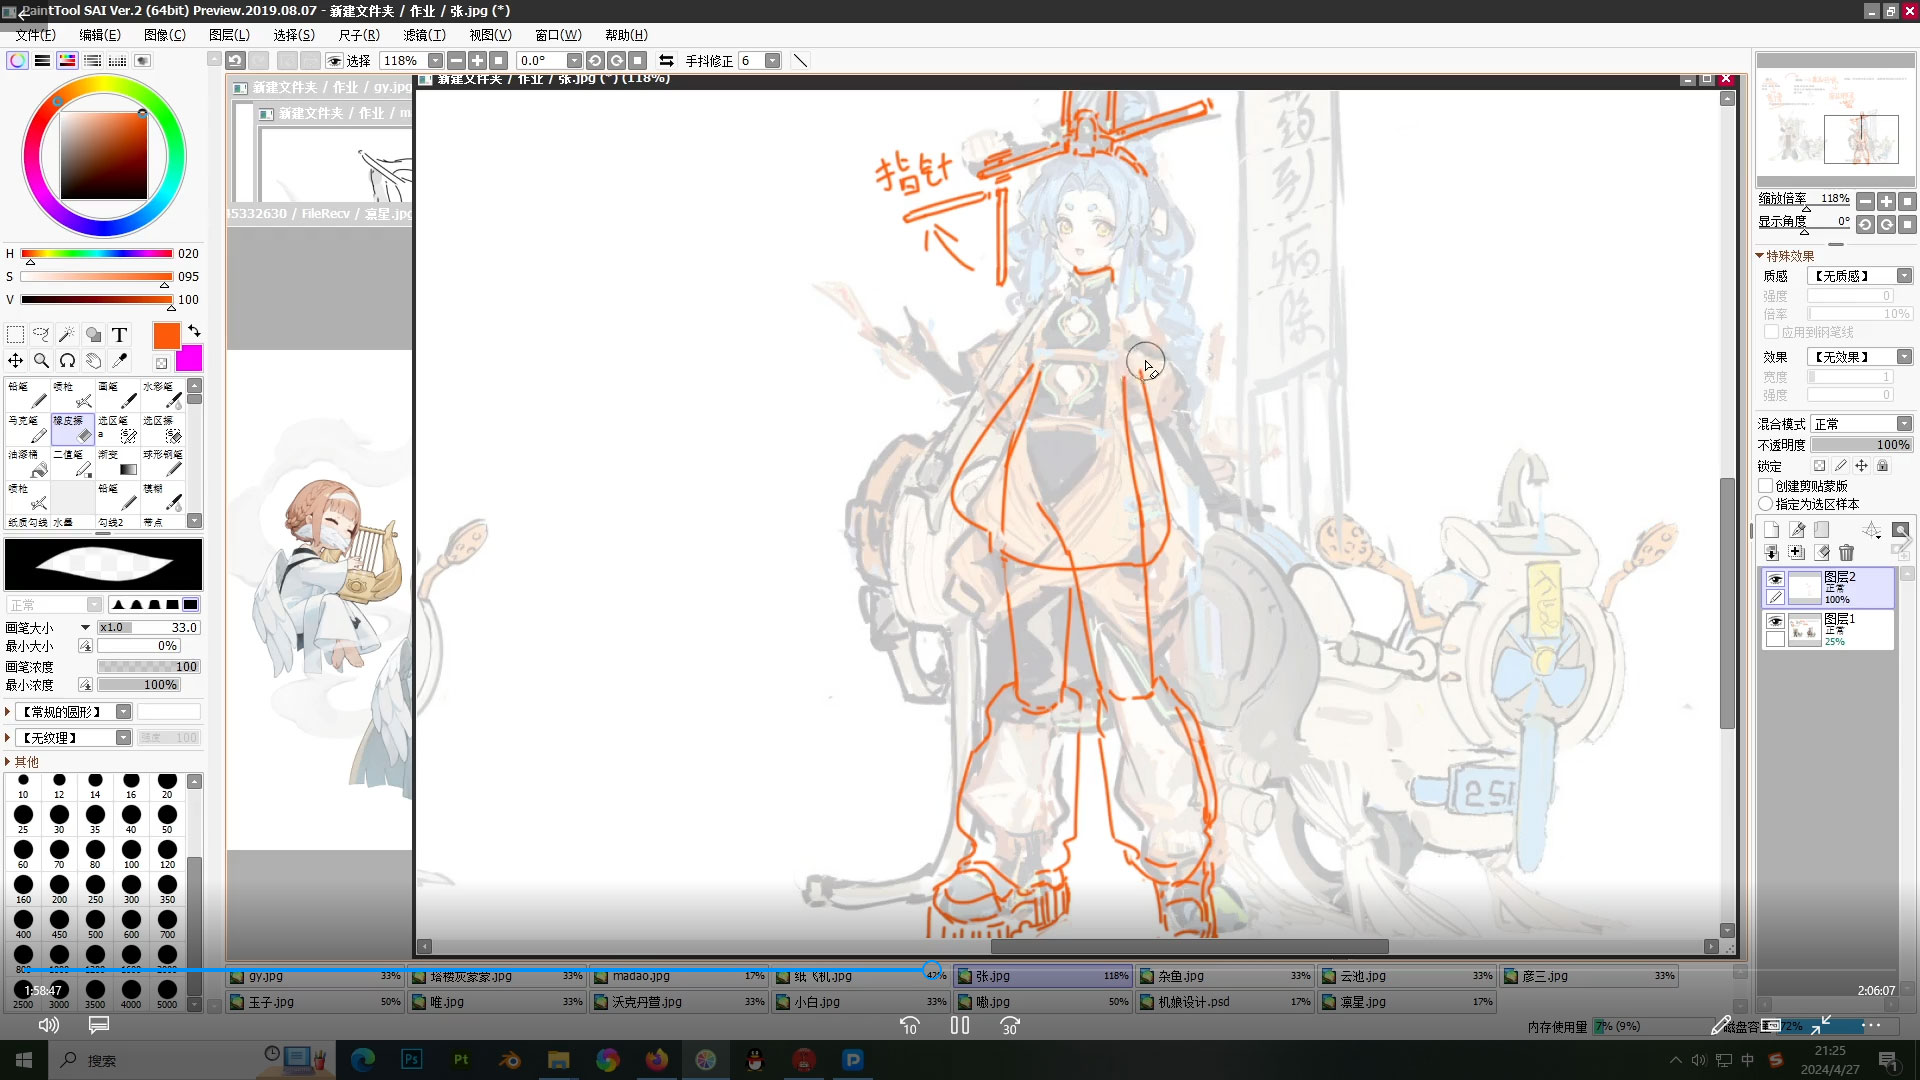Viewport: 1920px width, 1080px height.
Task: Swap foreground and background colors
Action: [194, 331]
